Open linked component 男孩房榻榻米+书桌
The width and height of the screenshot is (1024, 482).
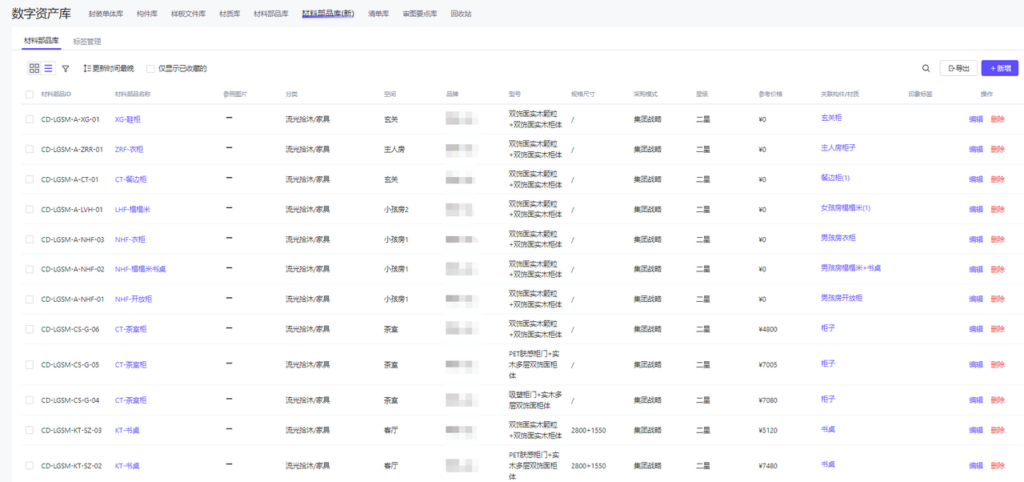(850, 269)
